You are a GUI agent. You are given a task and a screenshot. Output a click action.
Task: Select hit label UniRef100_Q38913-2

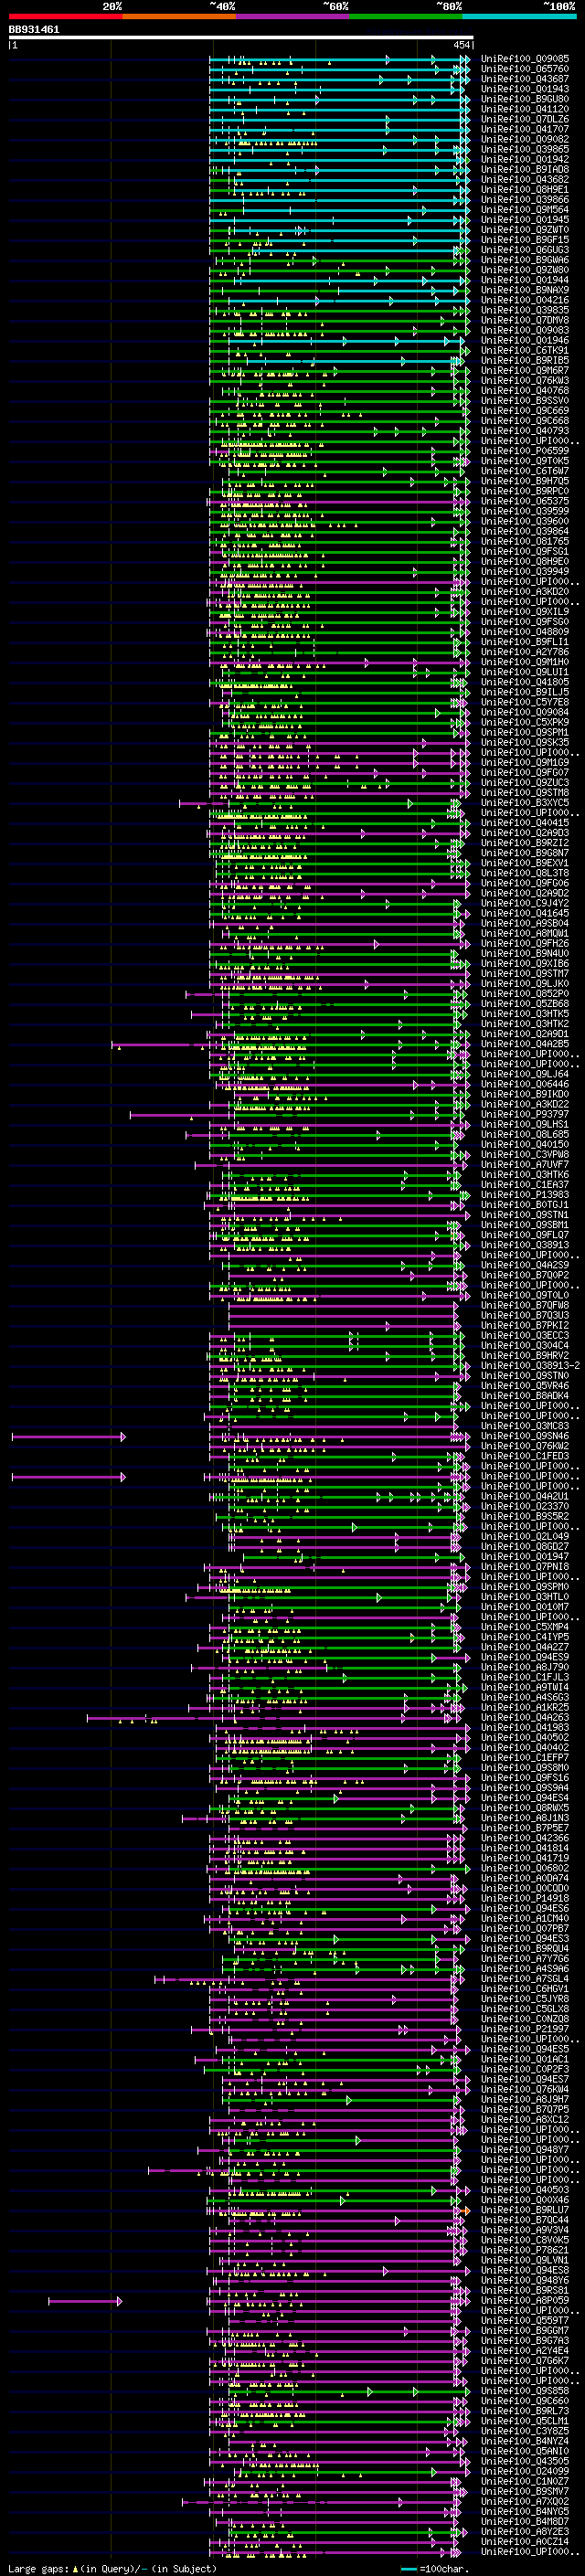tap(530, 1366)
